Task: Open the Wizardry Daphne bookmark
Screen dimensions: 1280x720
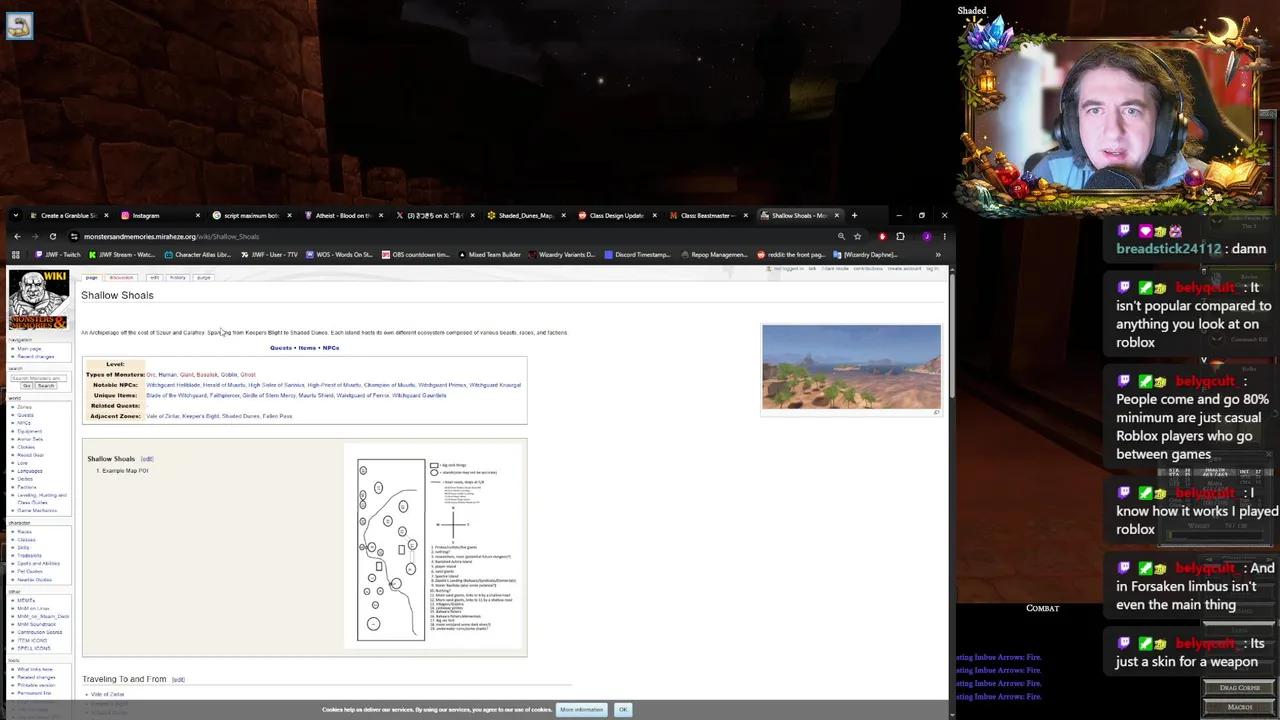Action: 865,255
